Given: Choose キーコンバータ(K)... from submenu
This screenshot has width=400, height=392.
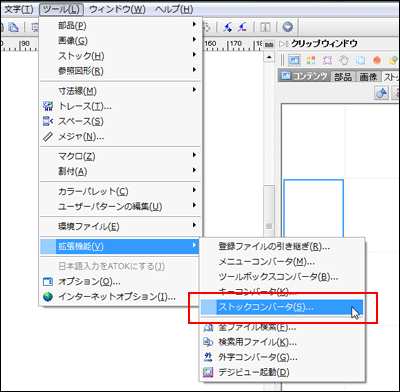Looking at the screenshot, I should [282, 292].
